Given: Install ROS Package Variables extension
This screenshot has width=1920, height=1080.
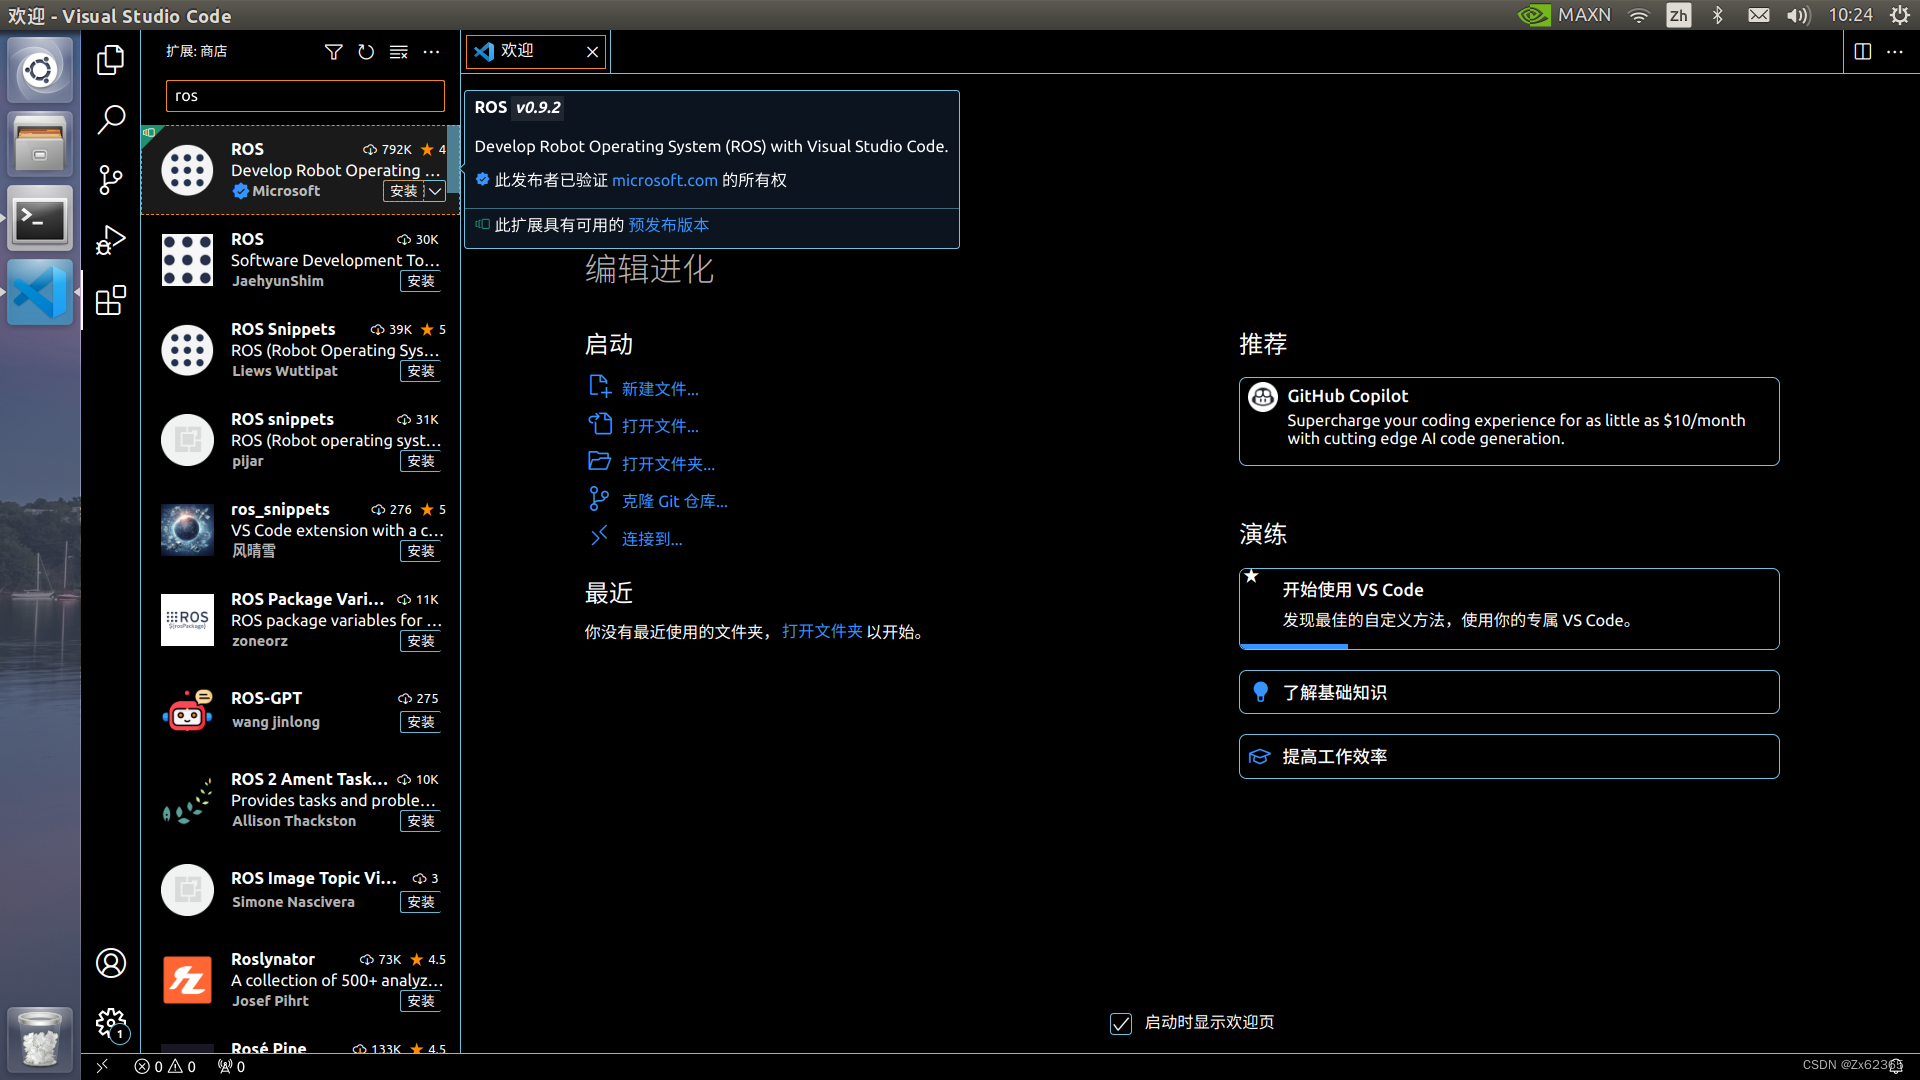Looking at the screenshot, I should click(x=421, y=641).
